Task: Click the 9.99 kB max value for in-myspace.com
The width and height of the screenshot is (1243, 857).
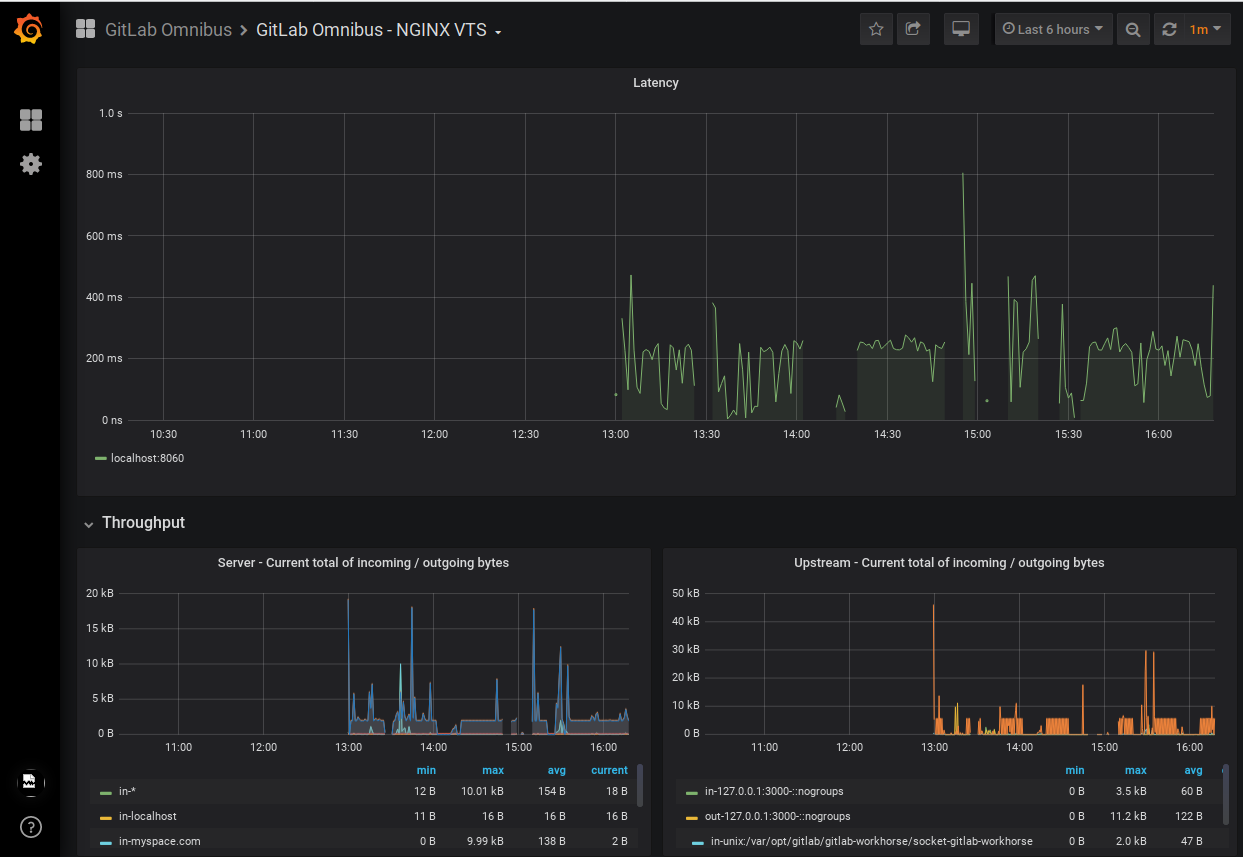Action: 483,842
